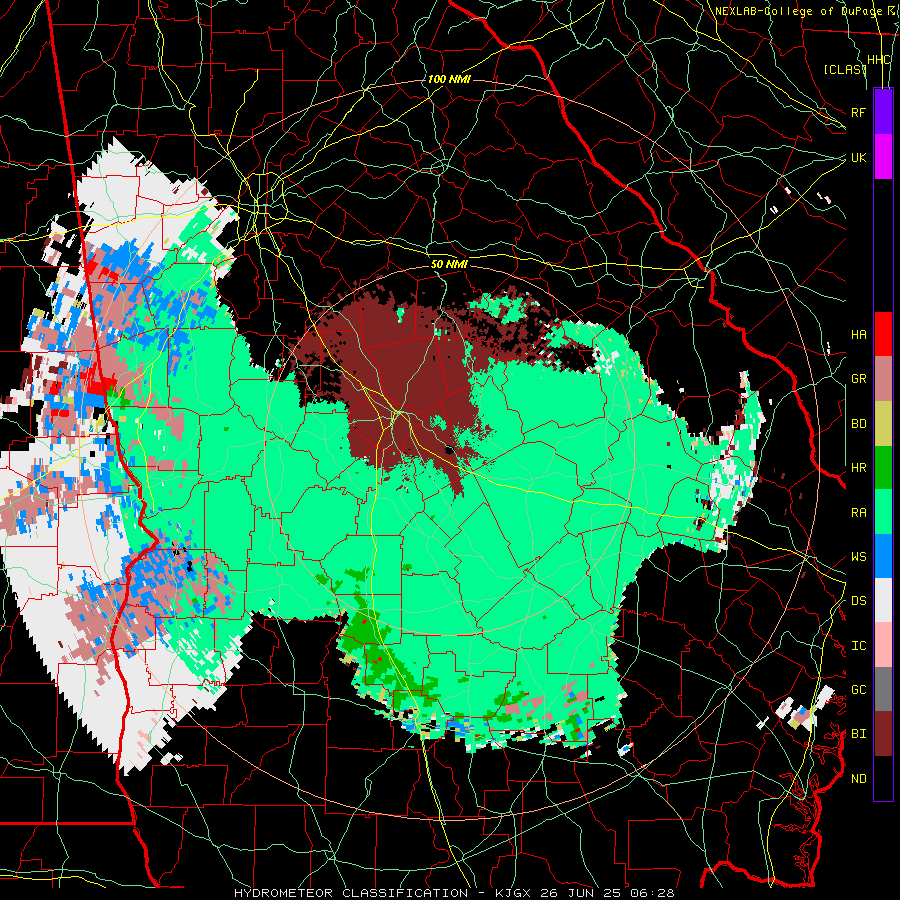900x900 pixels.
Task: Click the 'UK' legend label
Action: (x=859, y=157)
